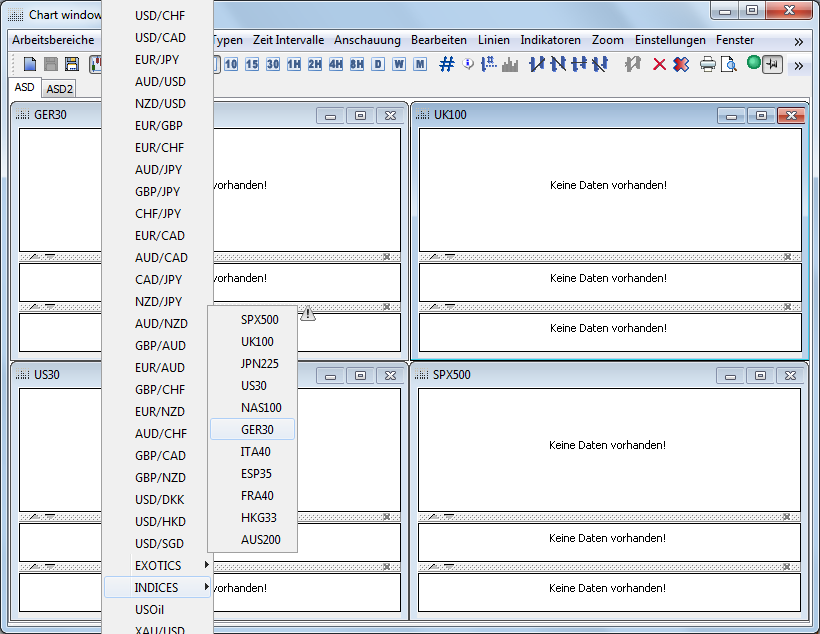Screen dimensions: 820x634
Task: Open the Indikatoren menu
Action: 550,40
